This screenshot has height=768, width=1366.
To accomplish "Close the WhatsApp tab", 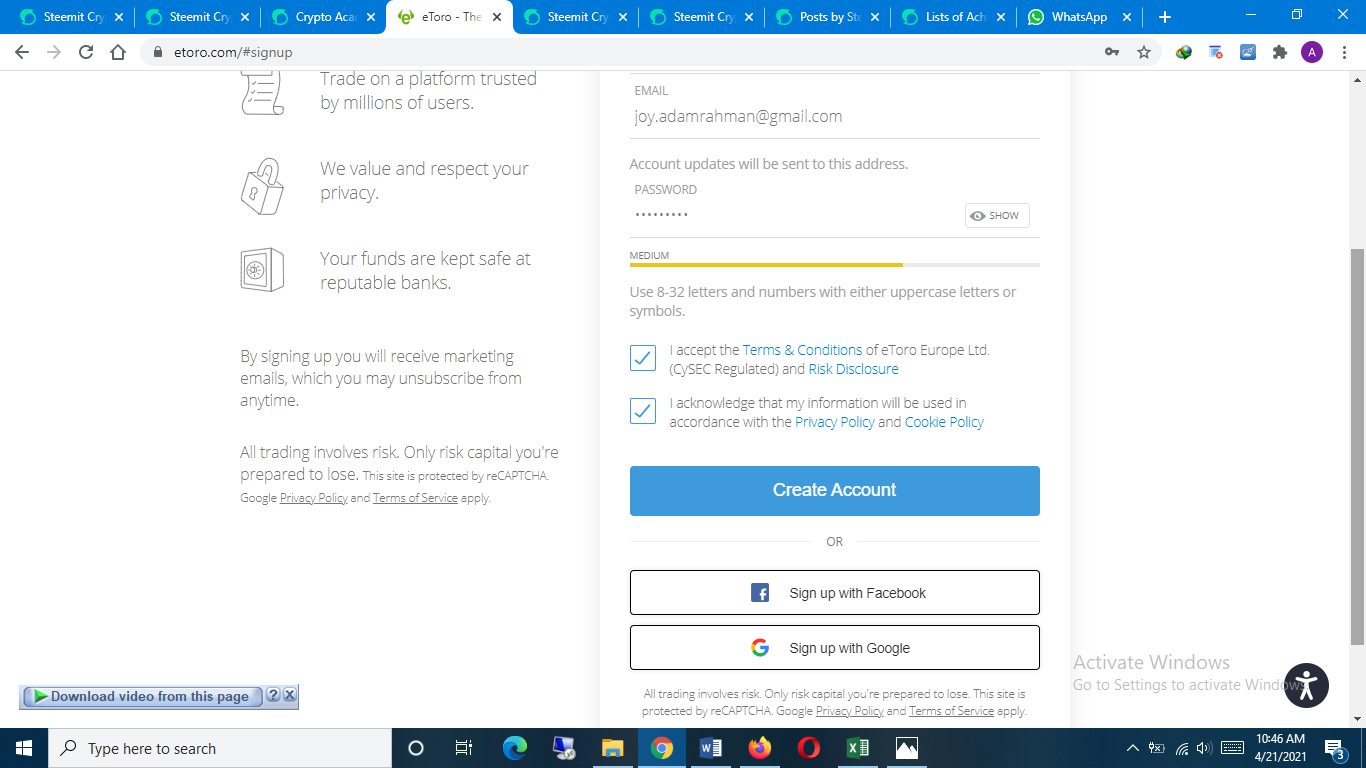I will pos(1127,17).
